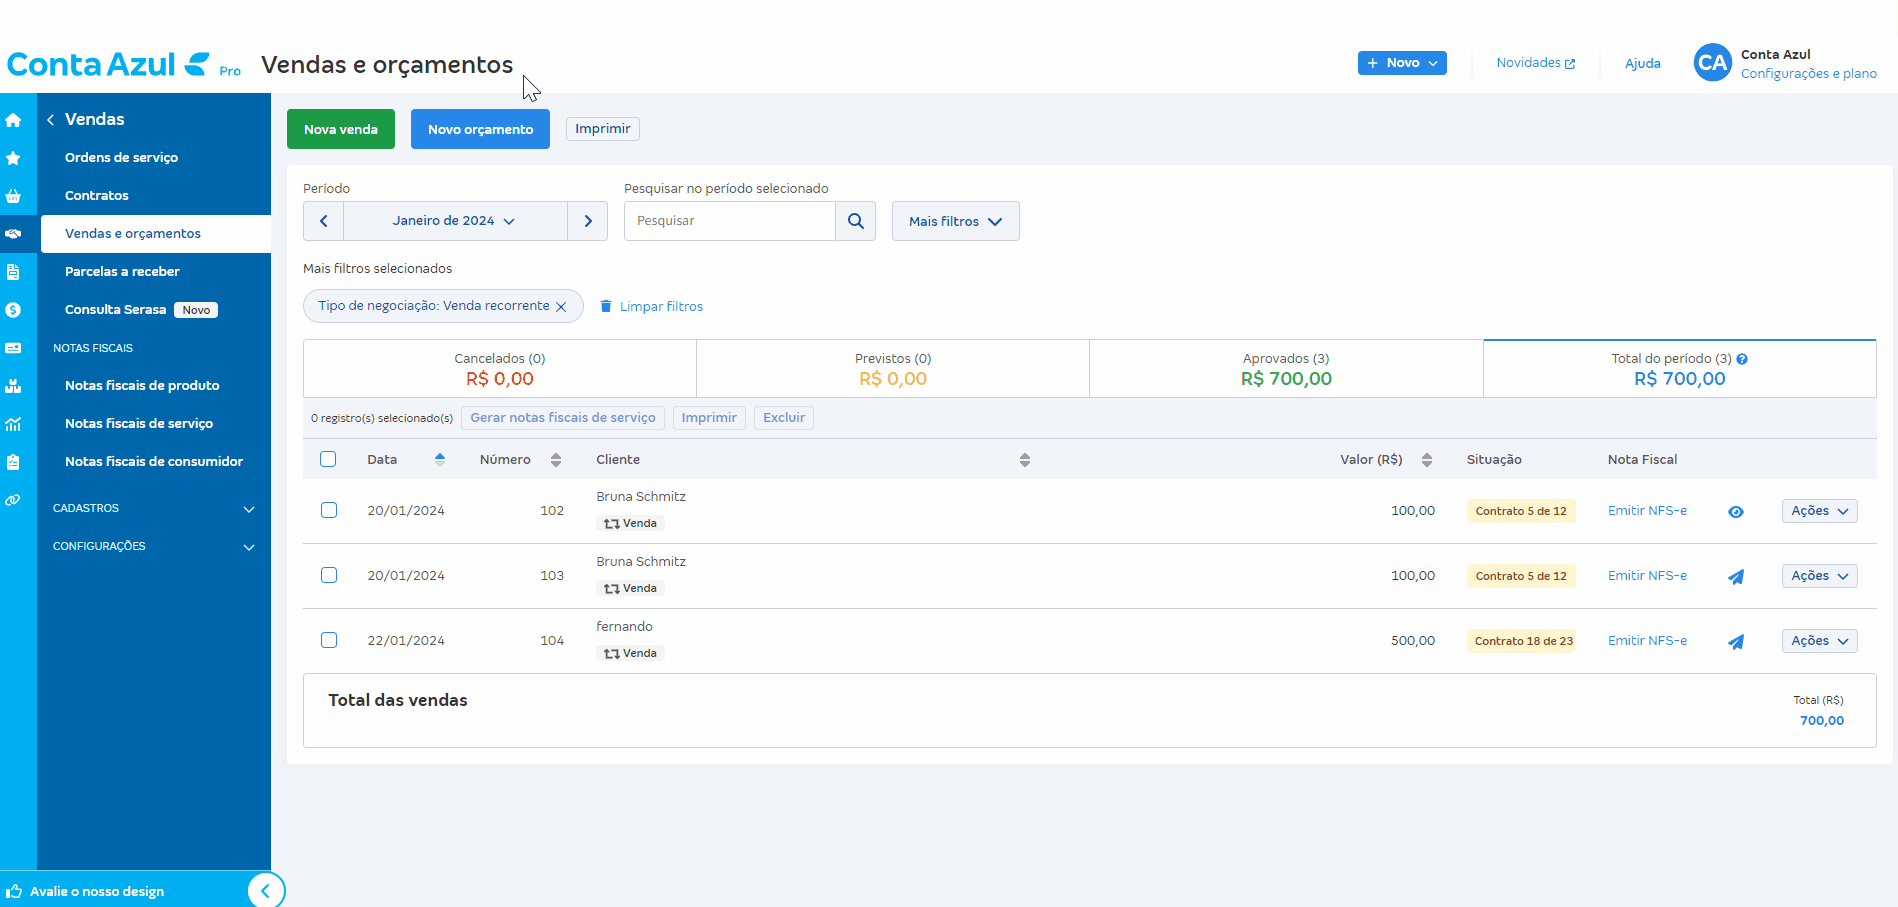Open Notas fiscais de consumidor
The width and height of the screenshot is (1898, 907).
tap(156, 462)
